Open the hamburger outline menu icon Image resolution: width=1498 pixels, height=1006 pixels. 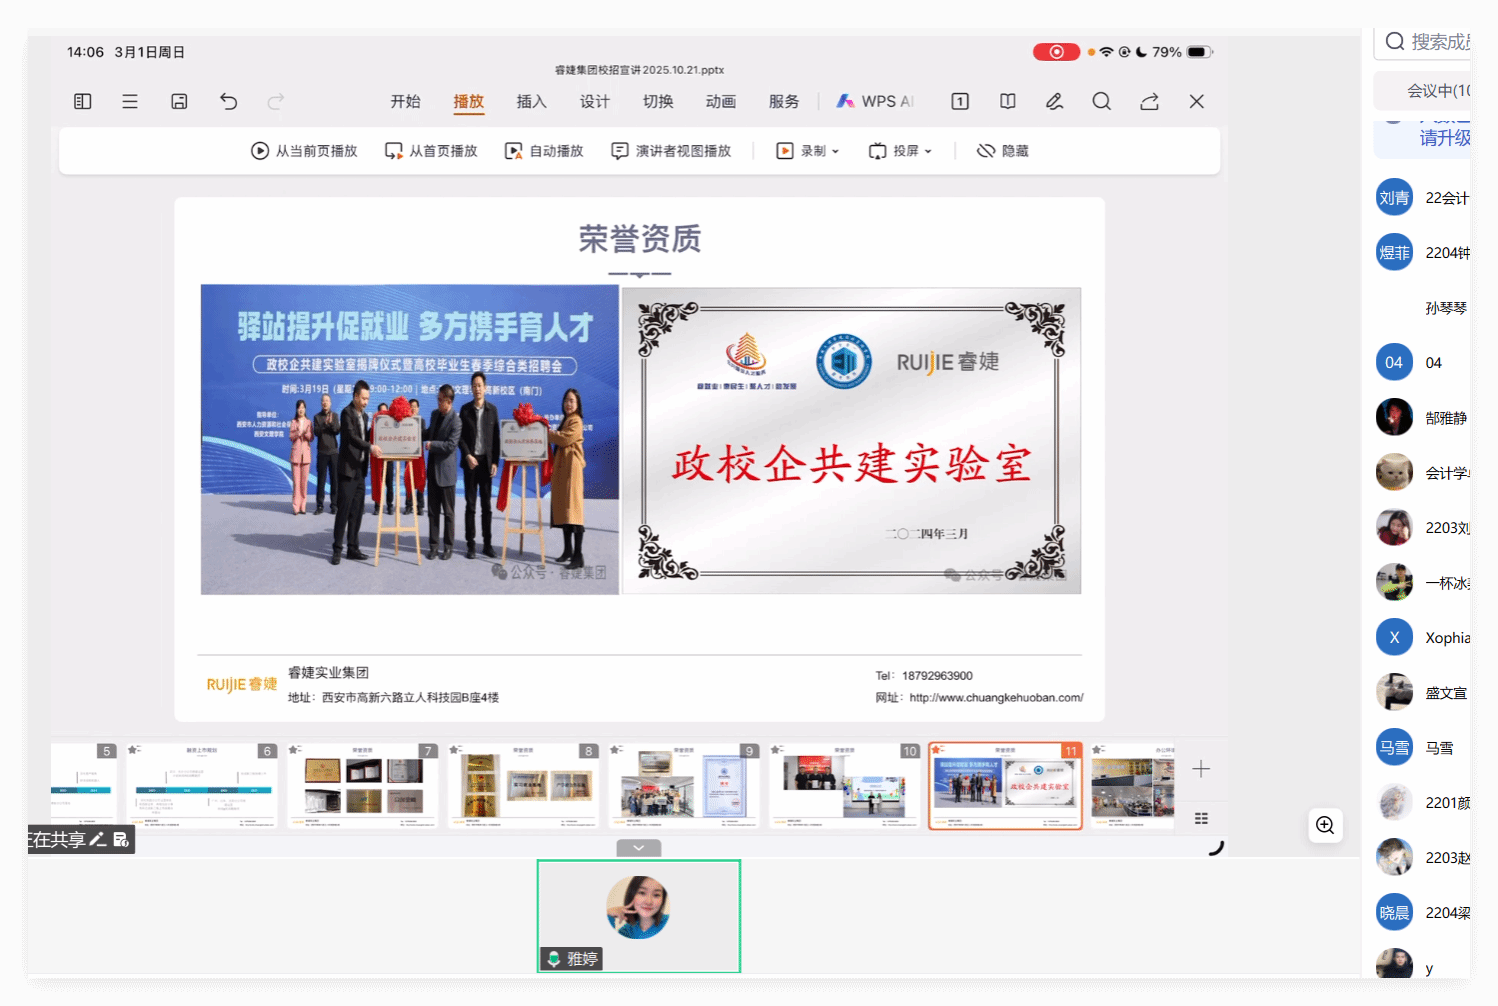(130, 101)
